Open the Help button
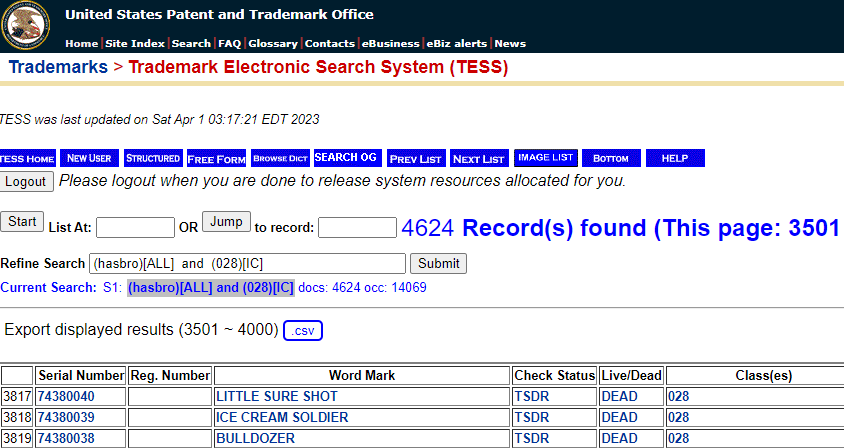The width and height of the screenshot is (844, 448). tap(675, 158)
